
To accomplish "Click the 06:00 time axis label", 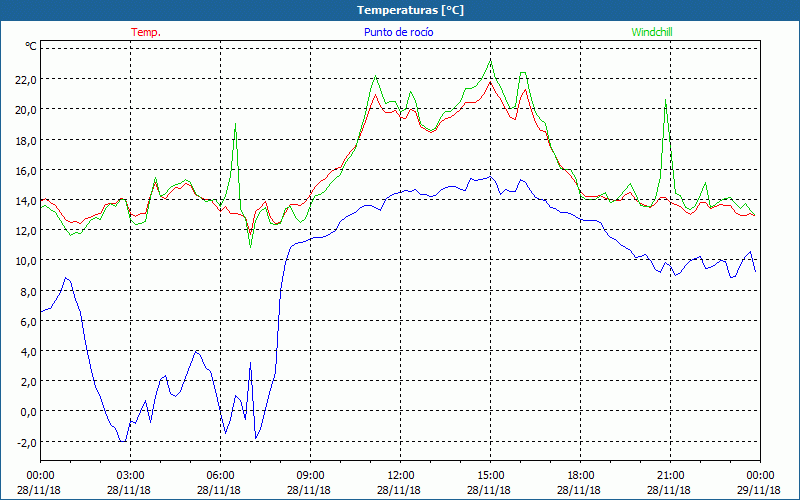I will 220,476.
